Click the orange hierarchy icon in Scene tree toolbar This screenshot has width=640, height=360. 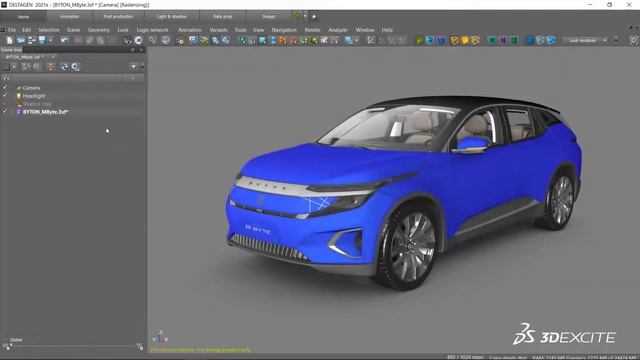(51, 67)
